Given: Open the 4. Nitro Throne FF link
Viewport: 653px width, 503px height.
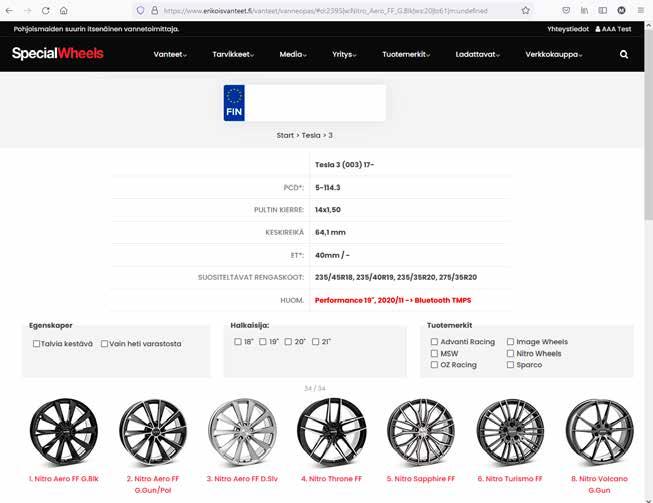Looking at the screenshot, I should pyautogui.click(x=331, y=478).
